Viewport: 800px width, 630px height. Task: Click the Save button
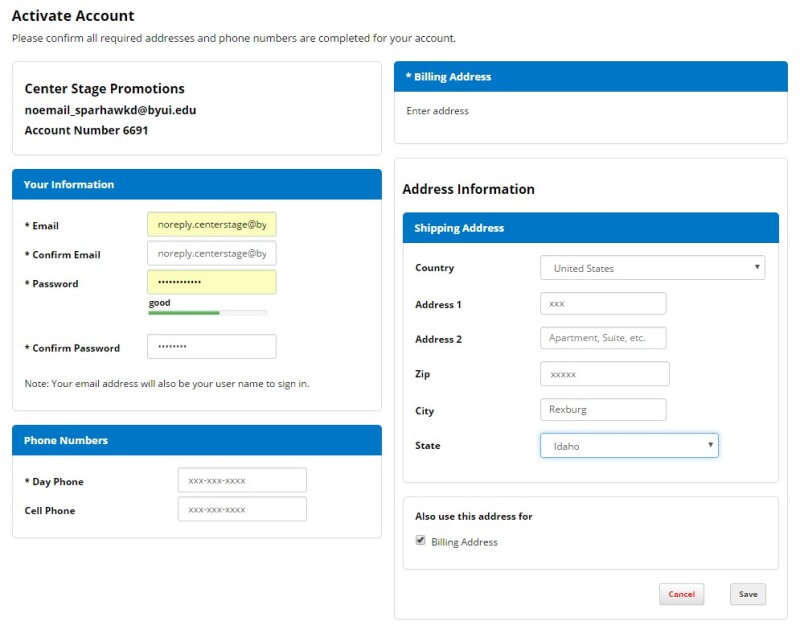coord(747,594)
